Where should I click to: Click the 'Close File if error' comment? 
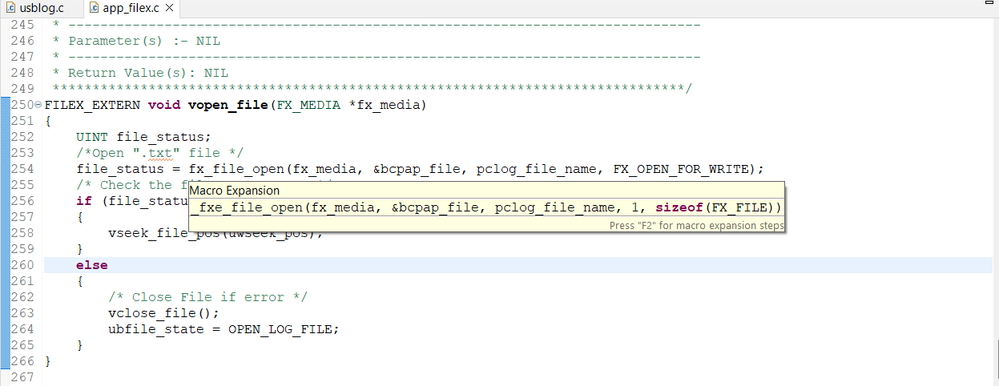(208, 297)
